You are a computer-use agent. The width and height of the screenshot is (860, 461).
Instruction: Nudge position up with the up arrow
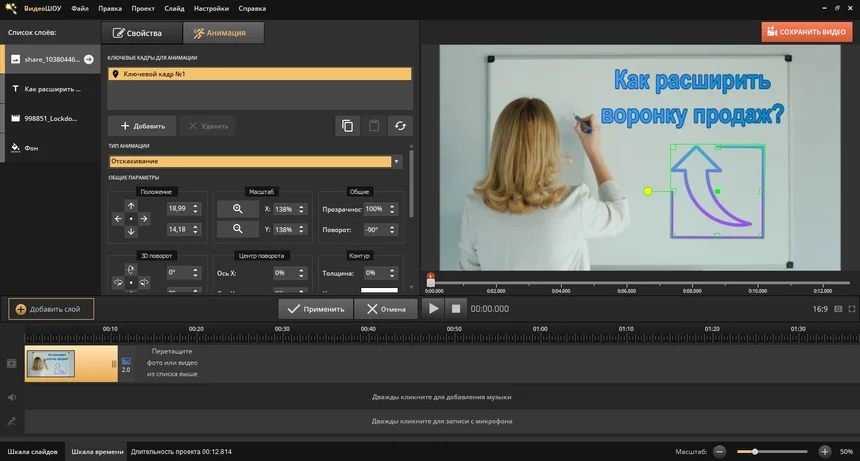pos(131,206)
